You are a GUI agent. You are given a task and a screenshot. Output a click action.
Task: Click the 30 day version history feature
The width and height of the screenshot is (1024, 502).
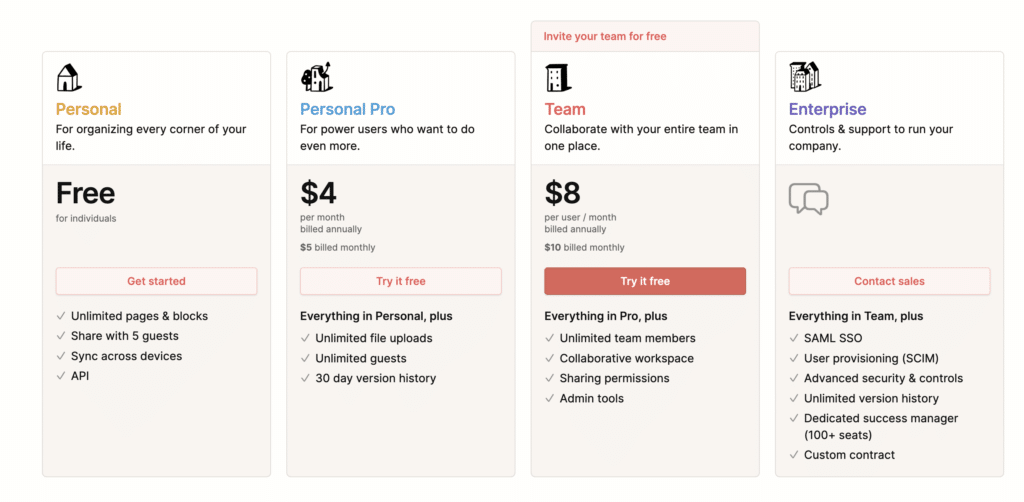point(375,378)
